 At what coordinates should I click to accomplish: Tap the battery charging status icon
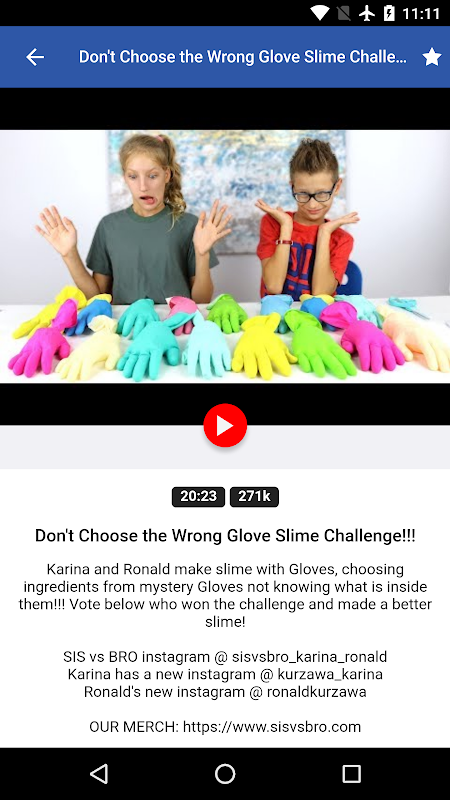coord(389,13)
